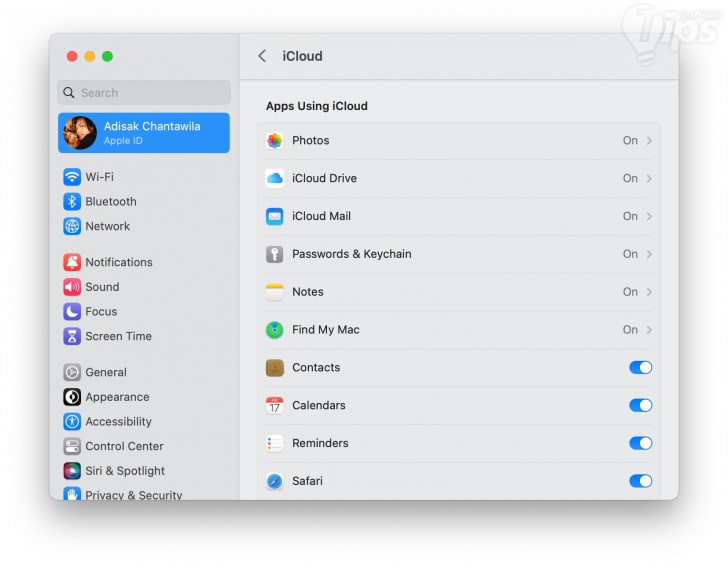Click the General gear icon
This screenshot has height=565, width=728.
tap(72, 372)
